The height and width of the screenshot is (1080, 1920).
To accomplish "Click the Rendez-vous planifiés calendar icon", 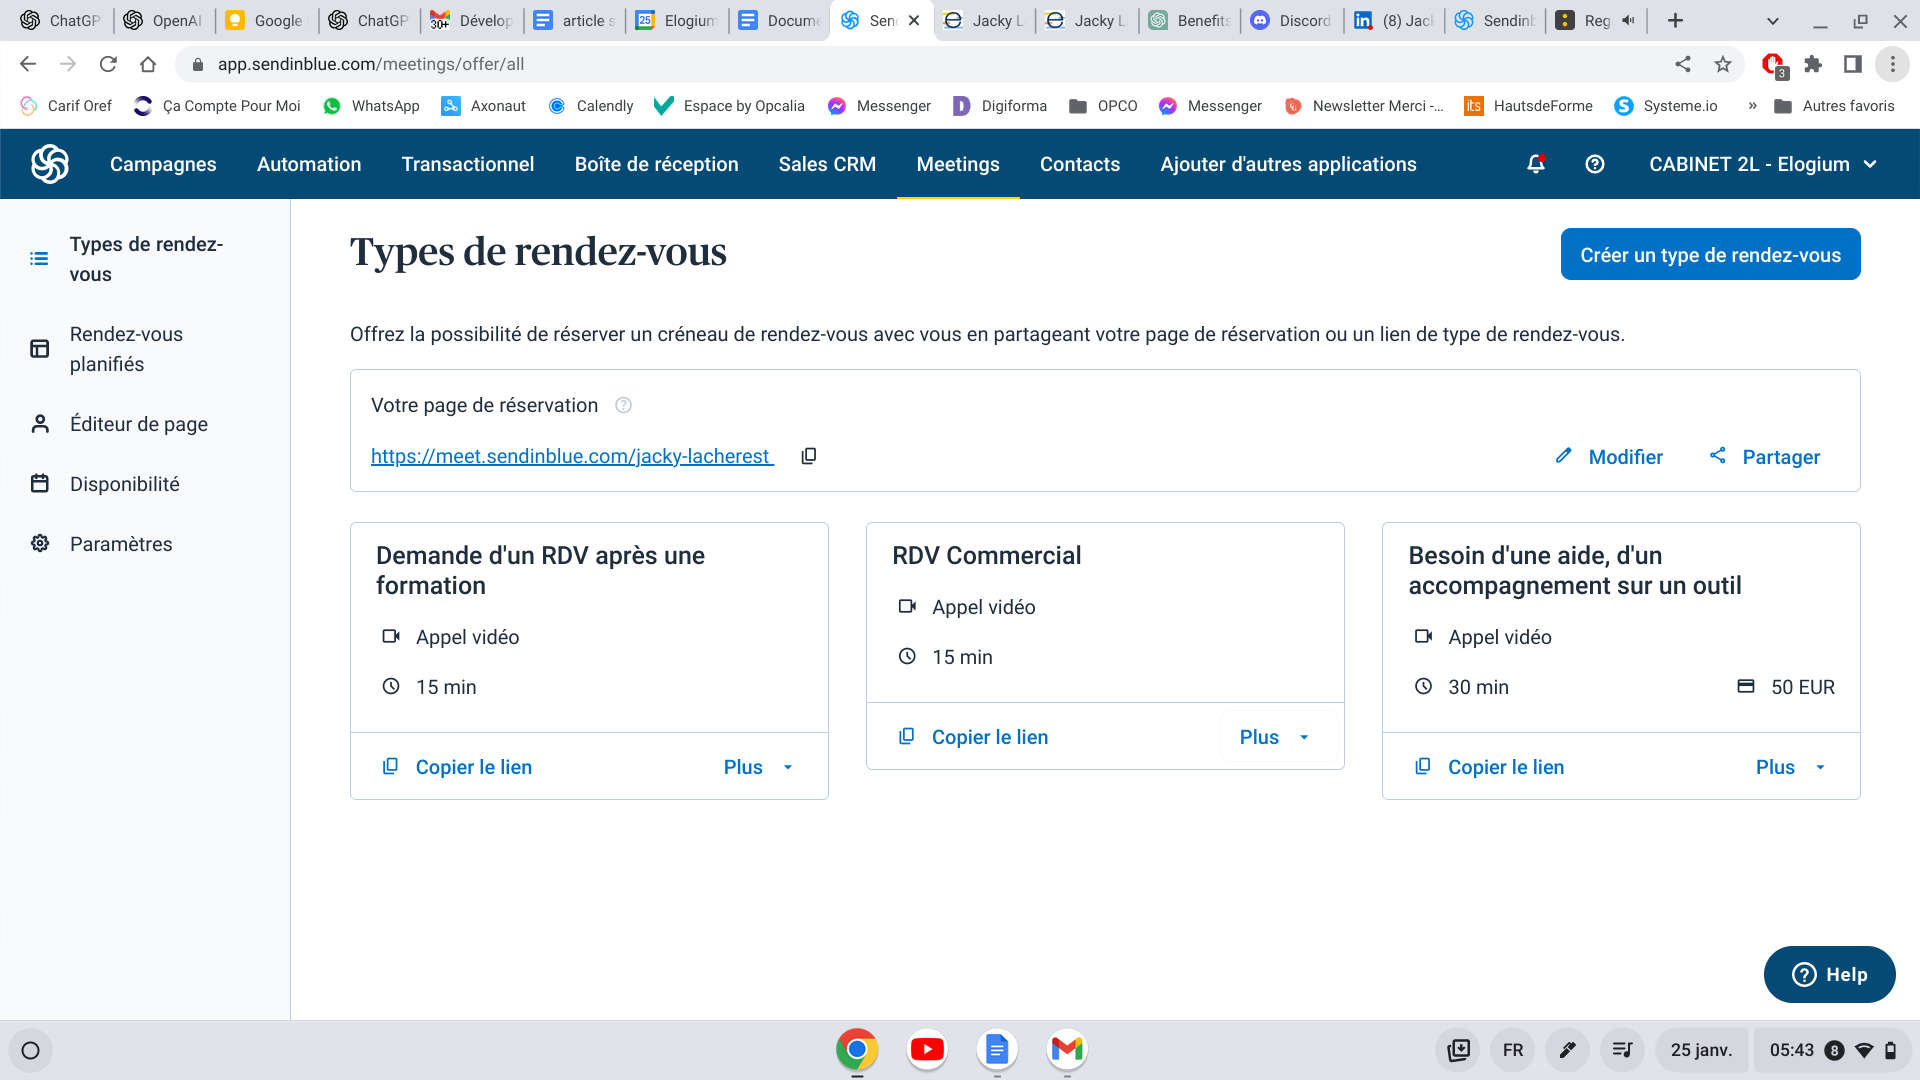I will (40, 349).
